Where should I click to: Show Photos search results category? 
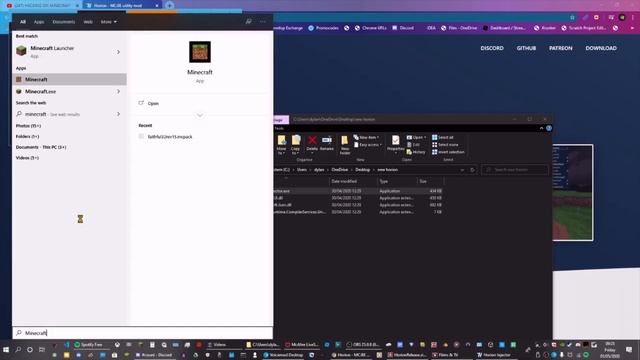pos(28,126)
